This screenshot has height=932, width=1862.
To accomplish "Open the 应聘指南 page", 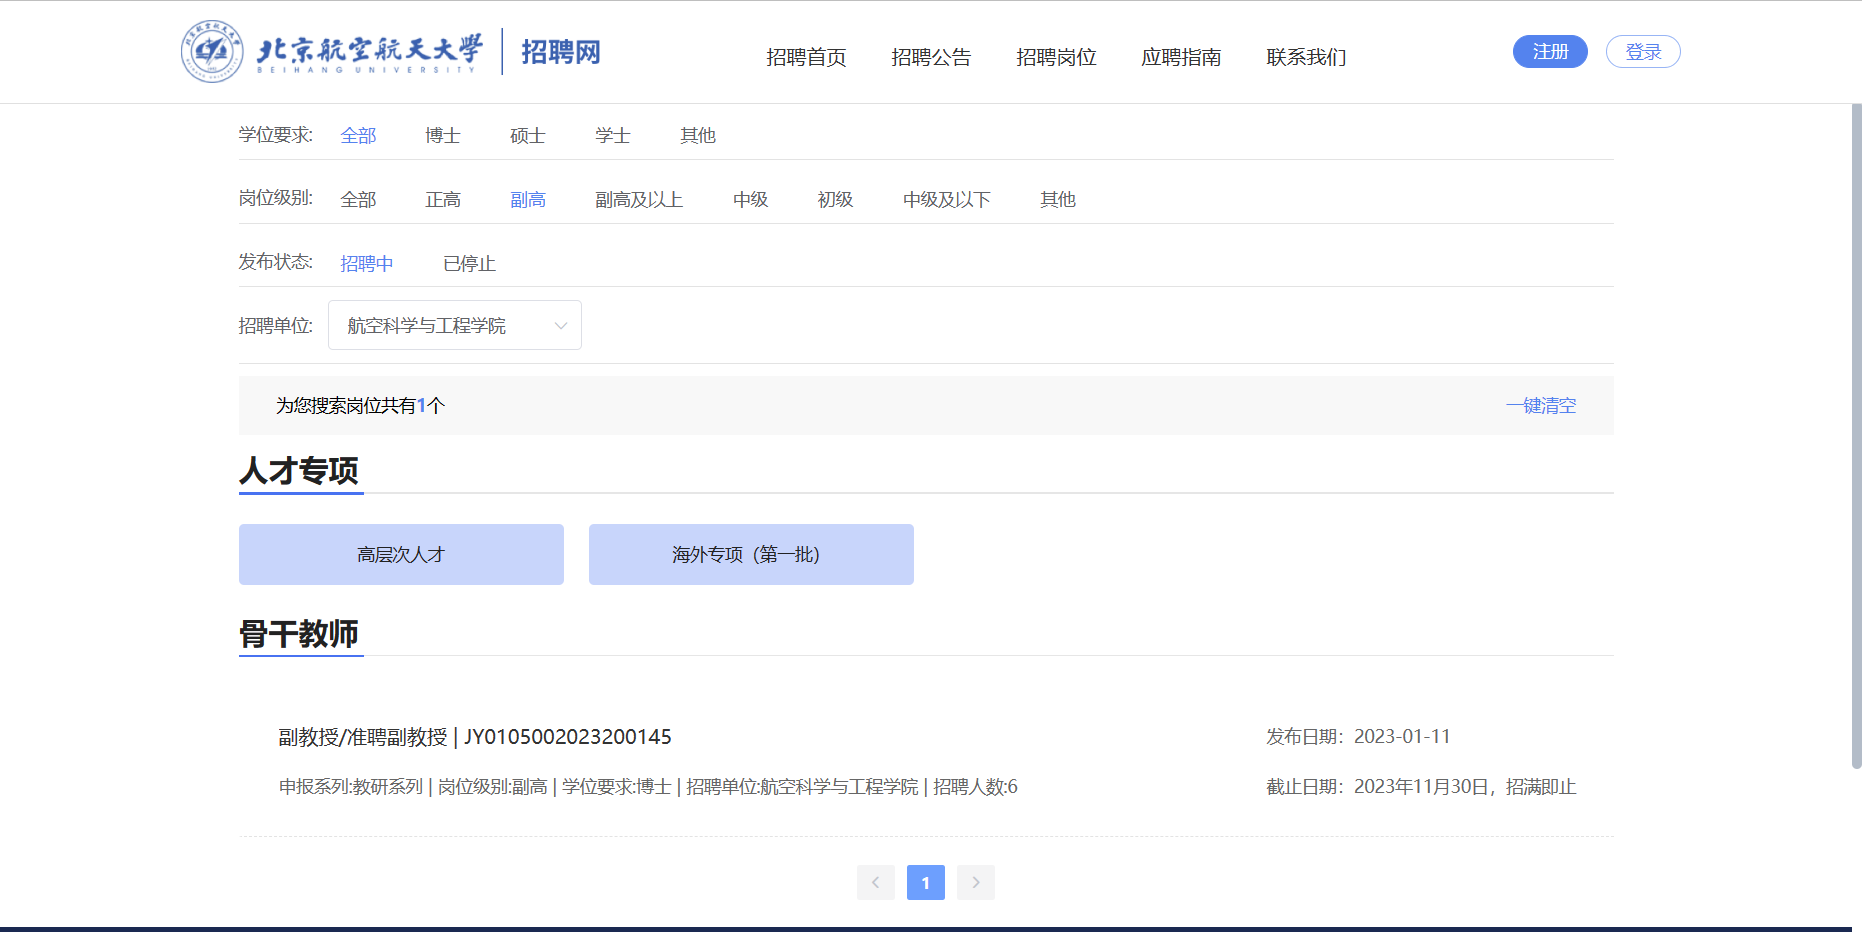I will [1181, 57].
